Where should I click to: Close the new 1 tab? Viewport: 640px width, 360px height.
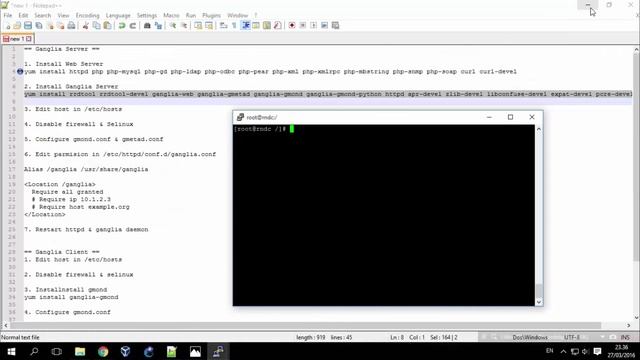(x=29, y=39)
